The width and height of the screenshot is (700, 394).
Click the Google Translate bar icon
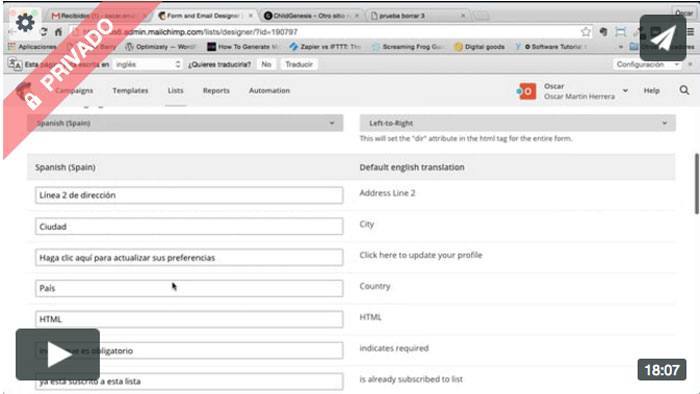pos(14,64)
